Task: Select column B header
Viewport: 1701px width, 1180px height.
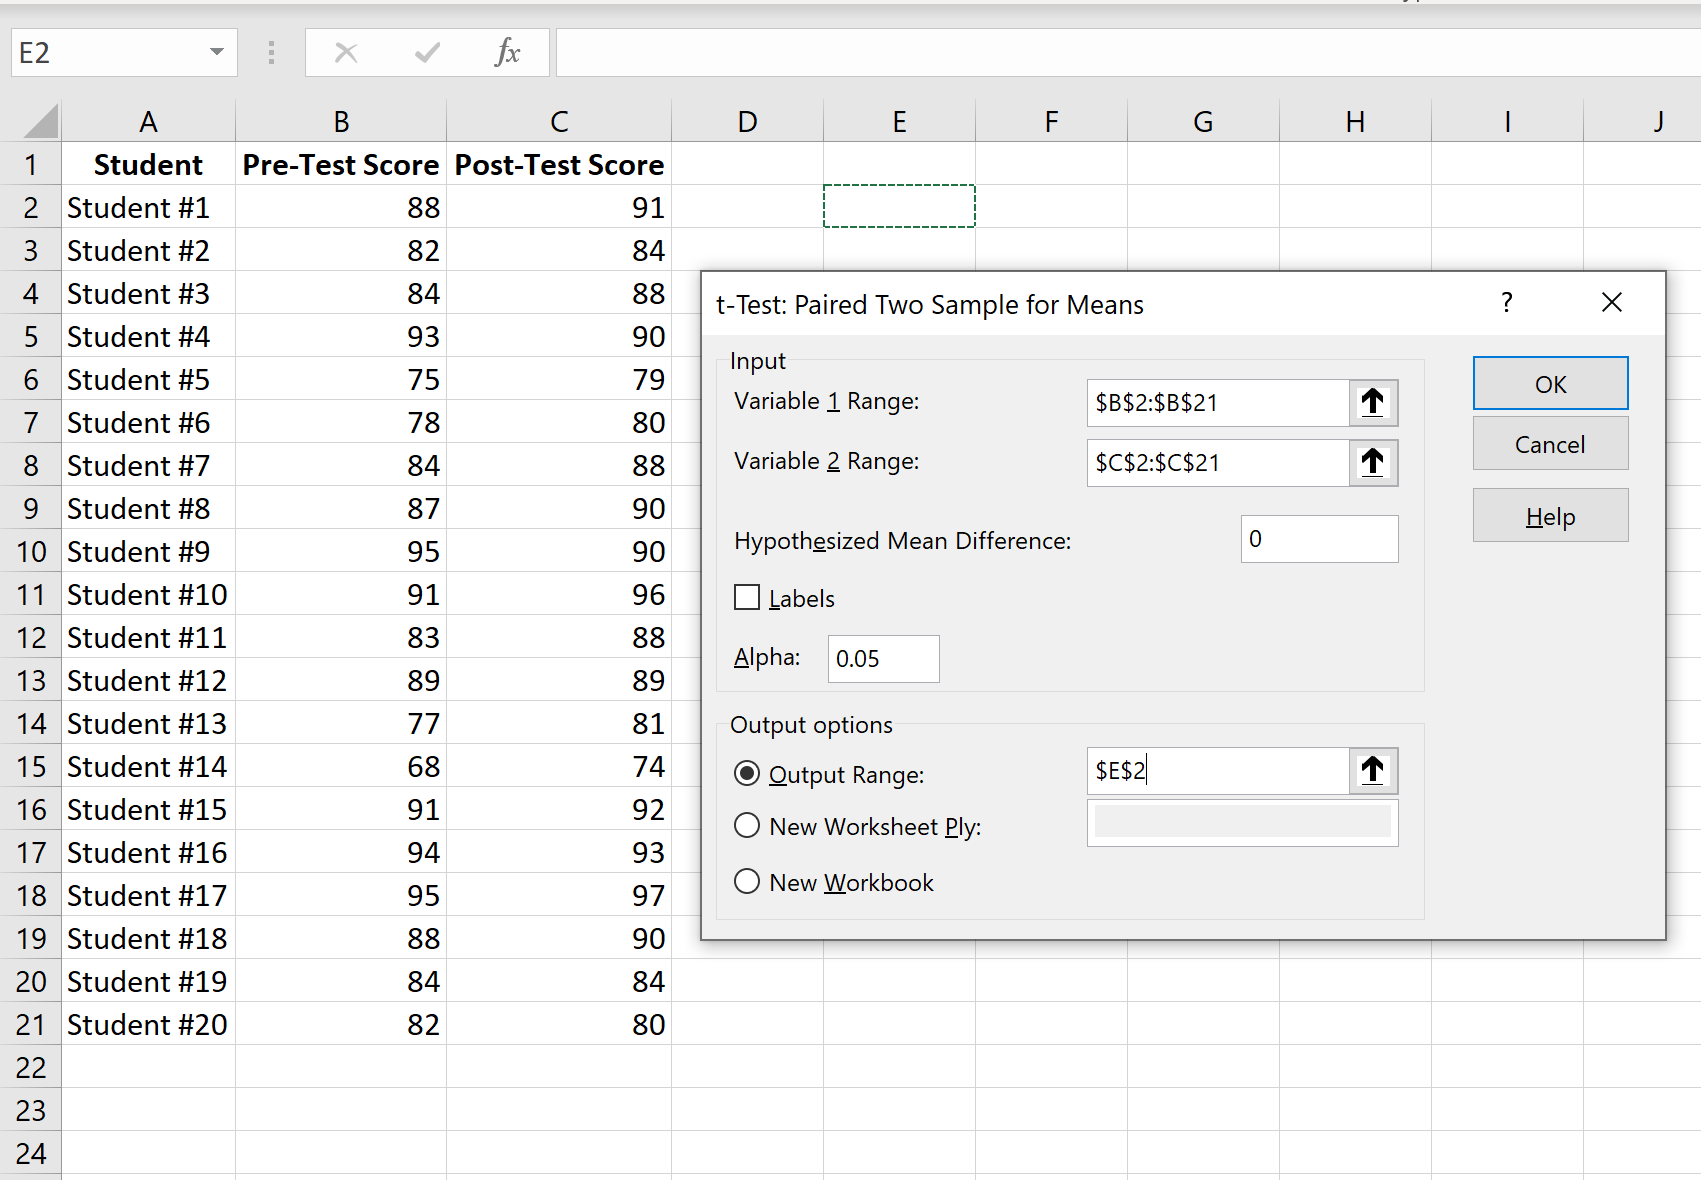Action: [x=341, y=121]
